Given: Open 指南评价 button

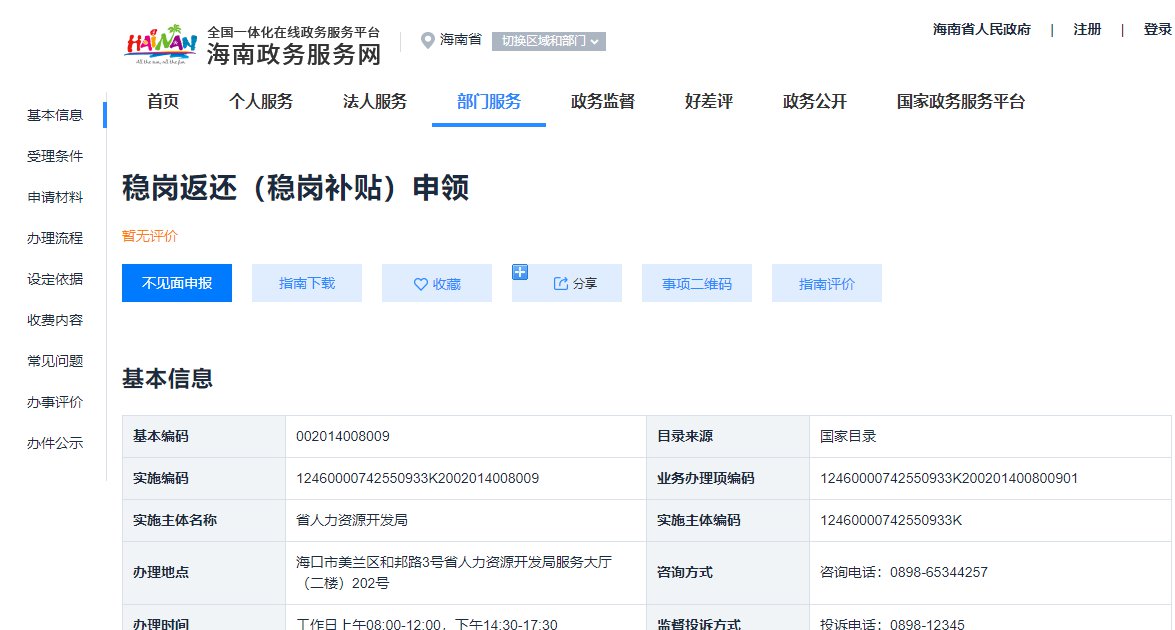Looking at the screenshot, I should [x=827, y=284].
